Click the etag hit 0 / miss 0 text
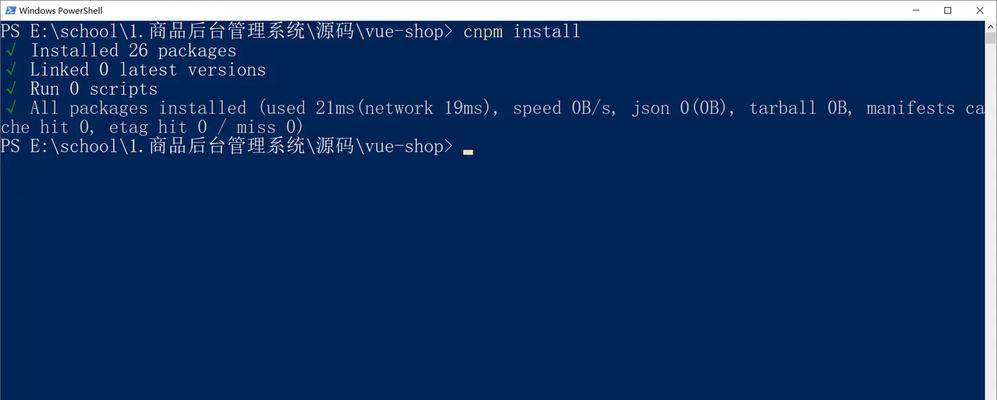 203,127
